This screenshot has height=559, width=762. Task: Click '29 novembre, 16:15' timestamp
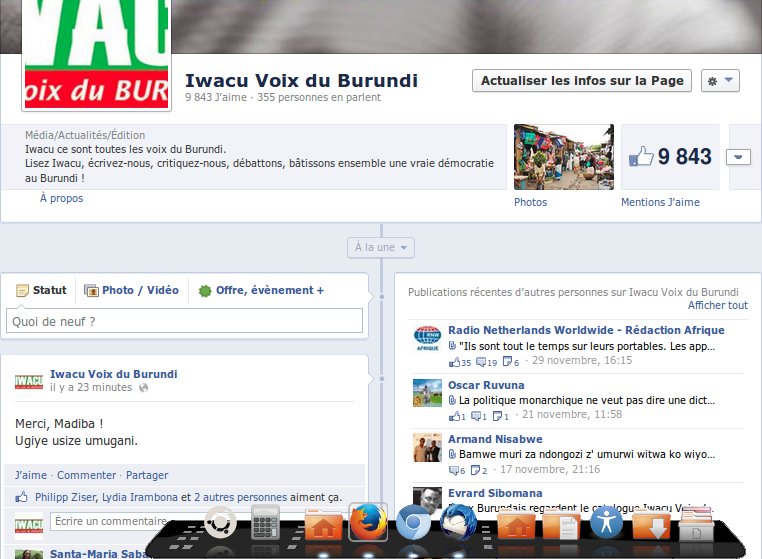tap(582, 360)
